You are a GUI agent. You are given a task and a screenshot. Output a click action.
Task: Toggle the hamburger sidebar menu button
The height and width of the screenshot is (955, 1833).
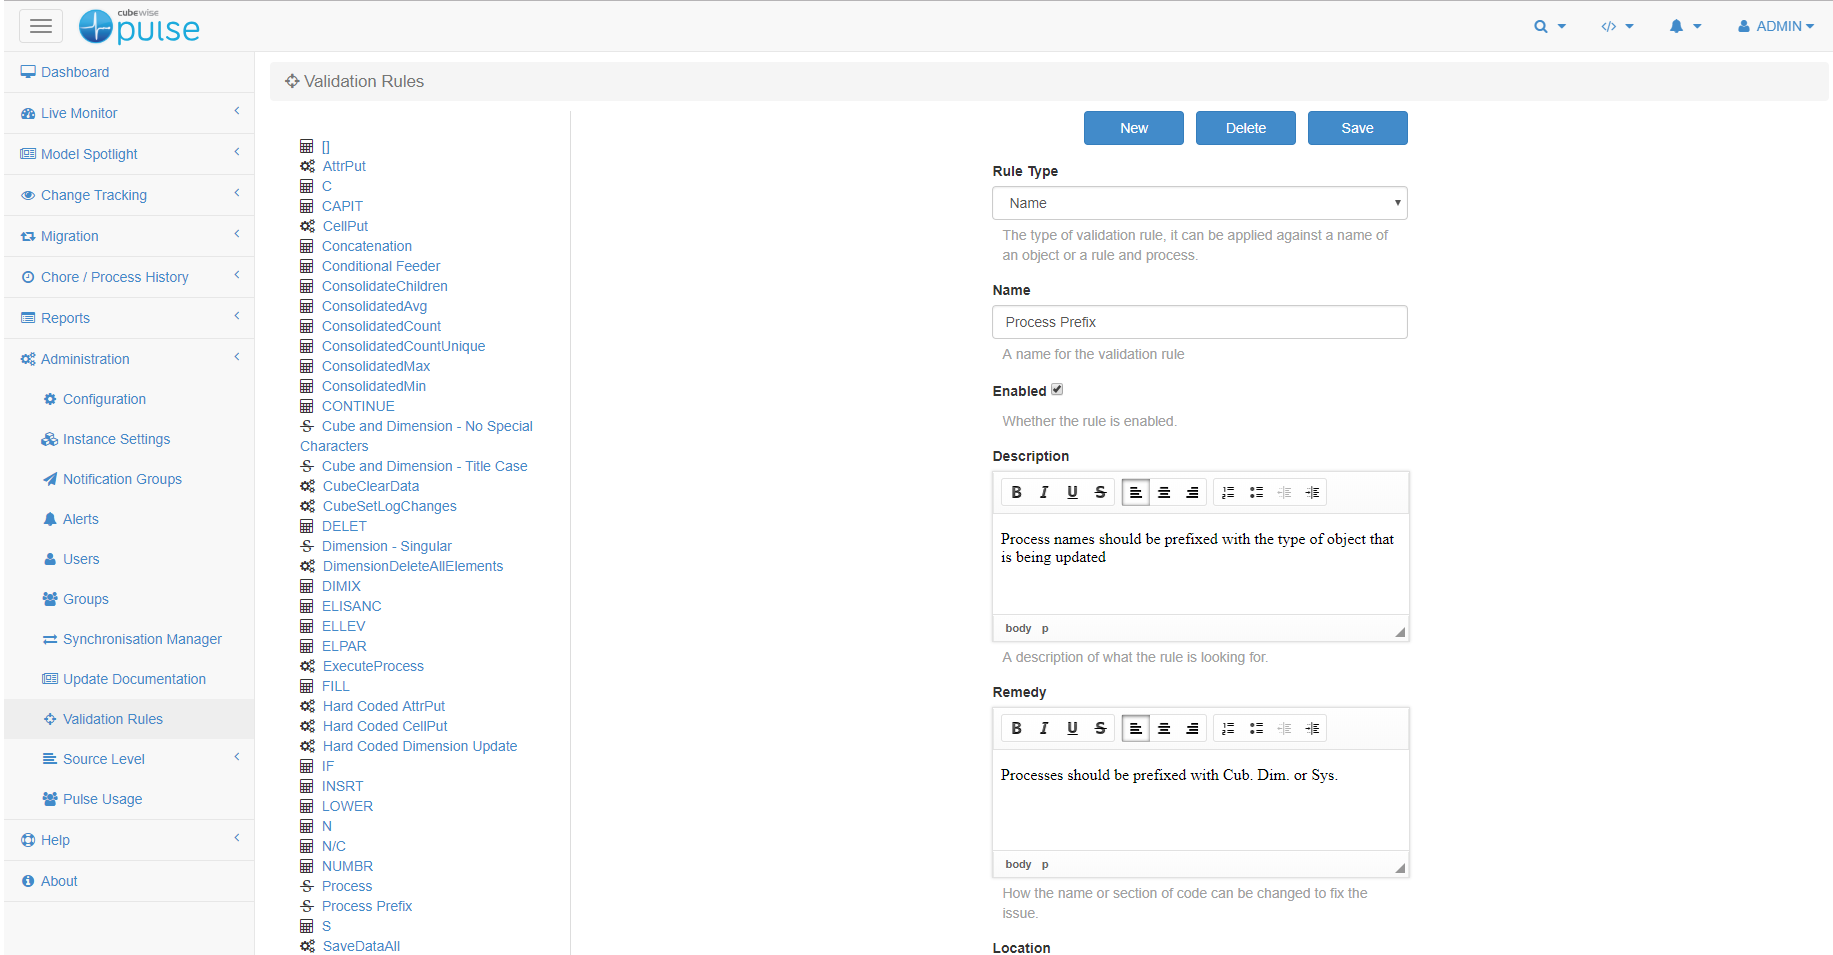tap(41, 26)
